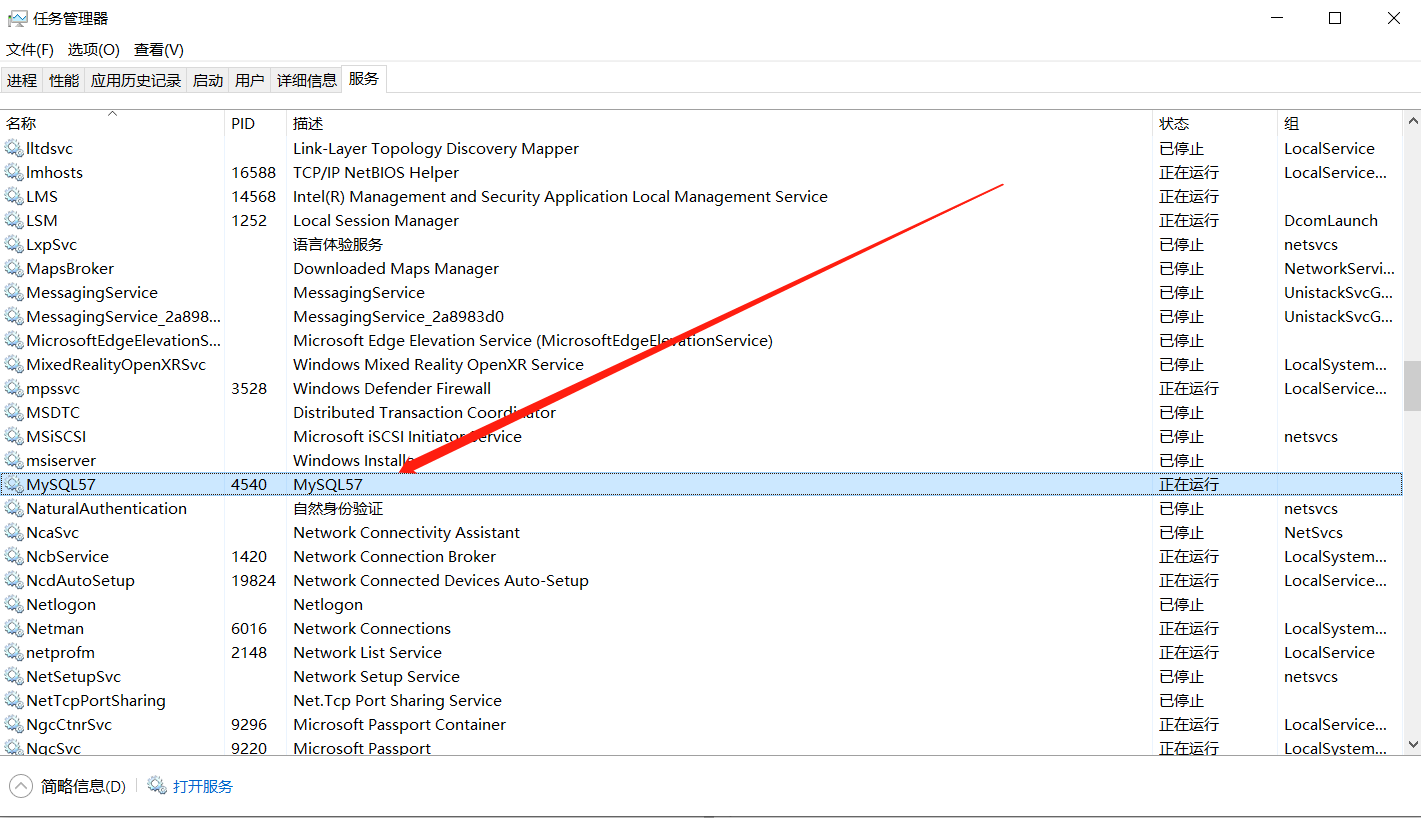Switch to the 性能 tab
The width and height of the screenshot is (1421, 818).
(64, 80)
